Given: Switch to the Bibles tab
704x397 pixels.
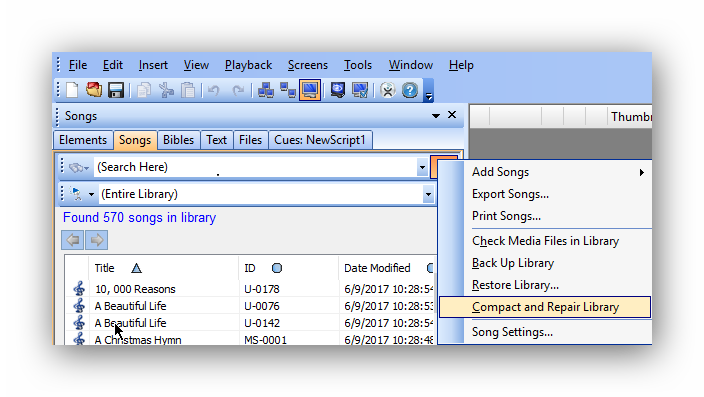Looking at the screenshot, I should 178,140.
